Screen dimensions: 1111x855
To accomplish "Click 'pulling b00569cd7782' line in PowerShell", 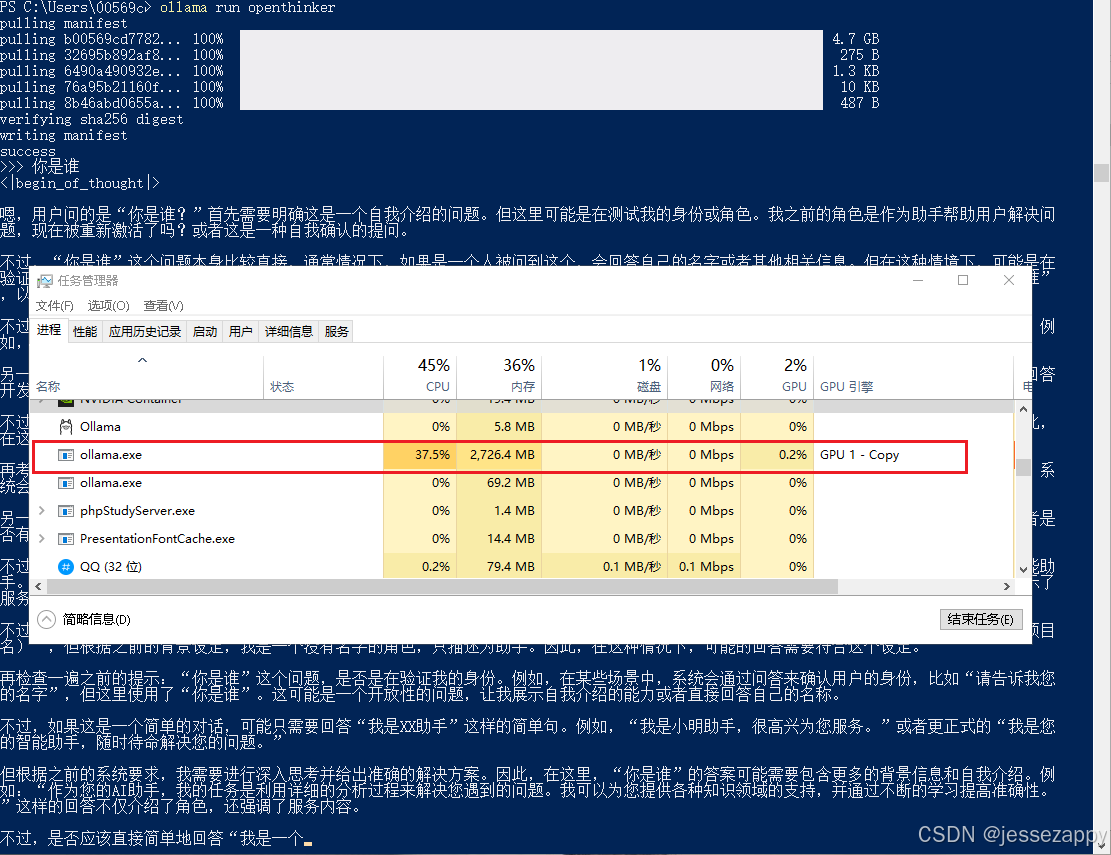I will pos(91,39).
